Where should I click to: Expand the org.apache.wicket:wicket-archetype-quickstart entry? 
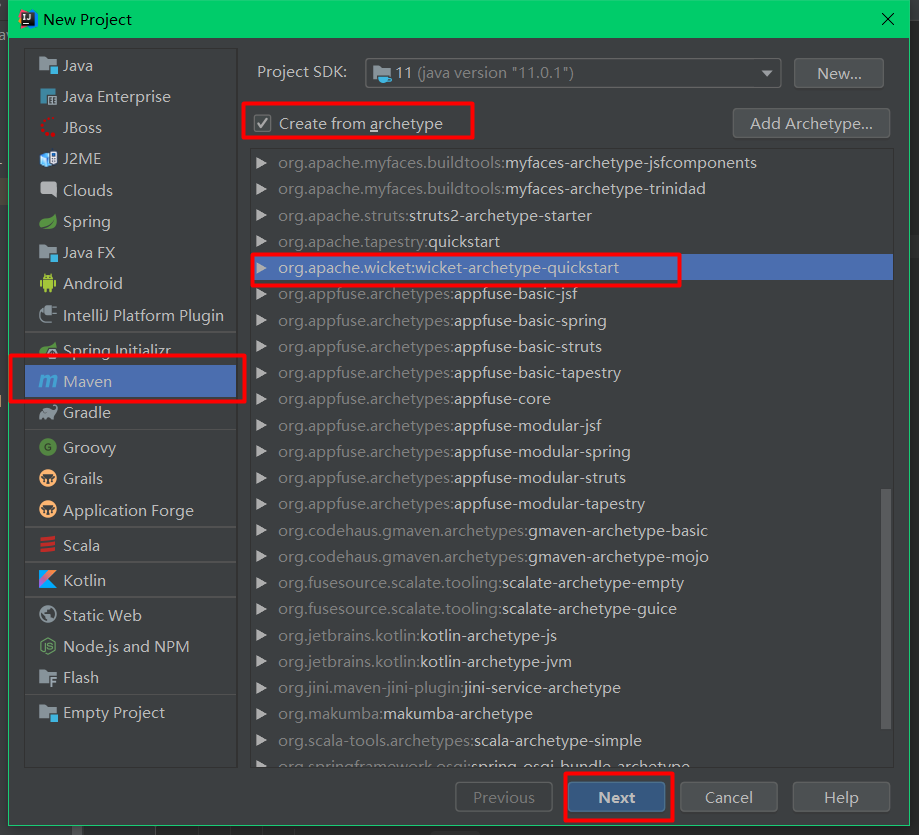pos(263,268)
